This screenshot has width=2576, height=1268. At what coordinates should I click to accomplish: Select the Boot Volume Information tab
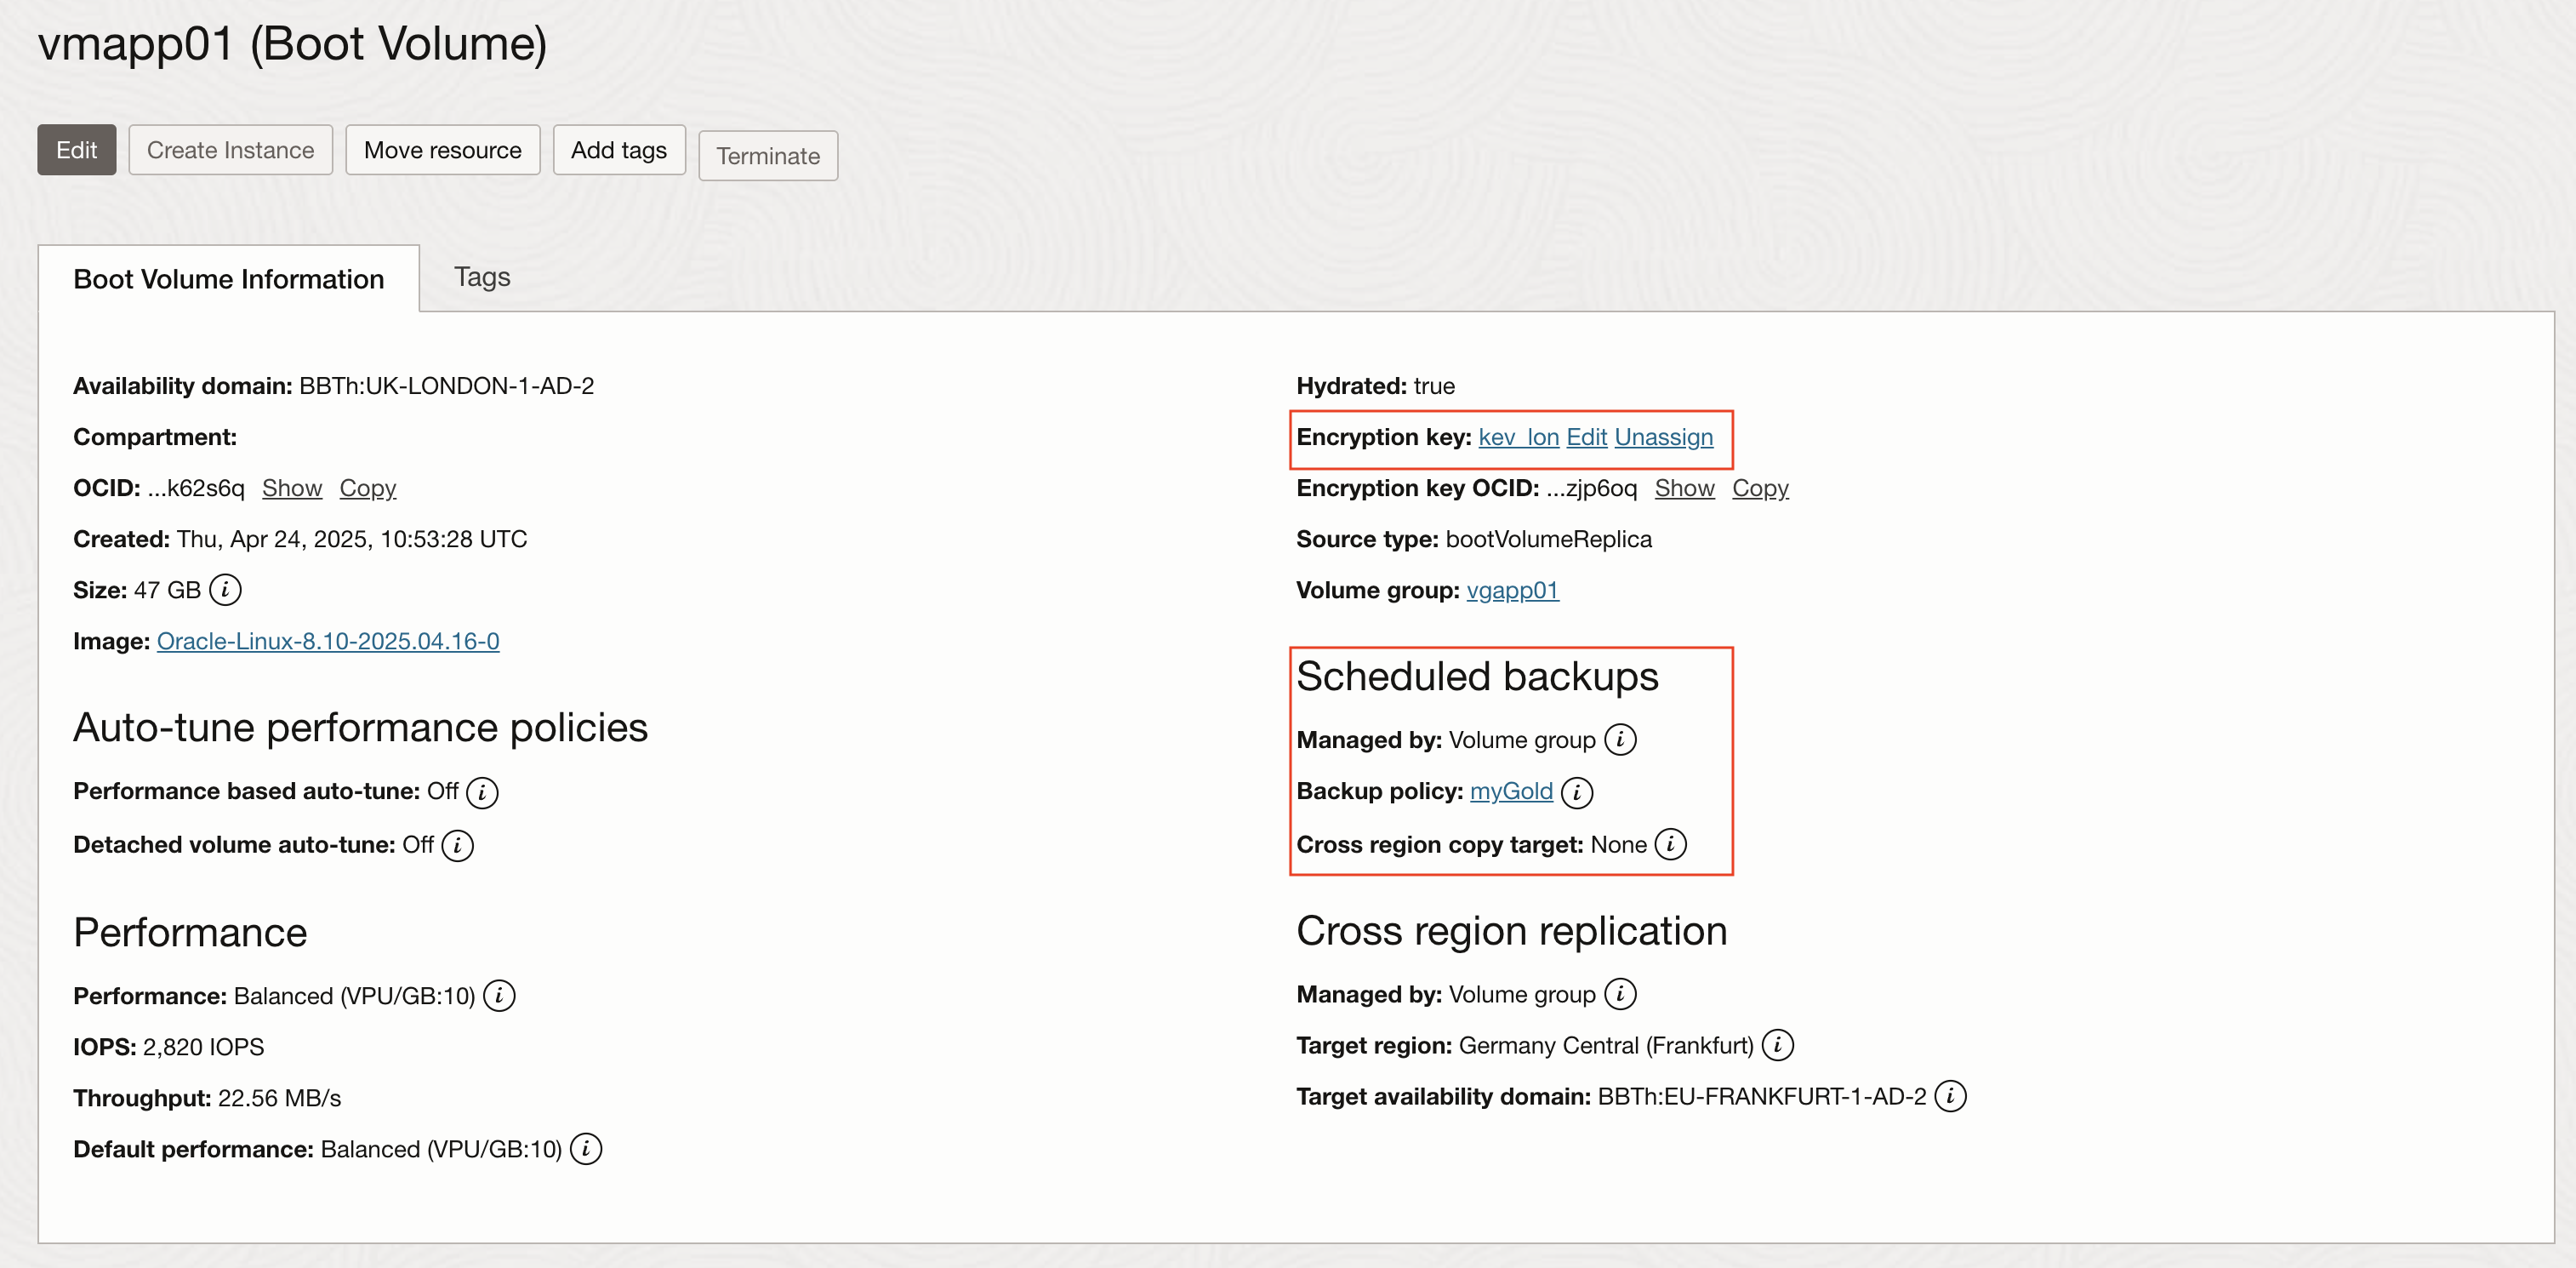(229, 279)
